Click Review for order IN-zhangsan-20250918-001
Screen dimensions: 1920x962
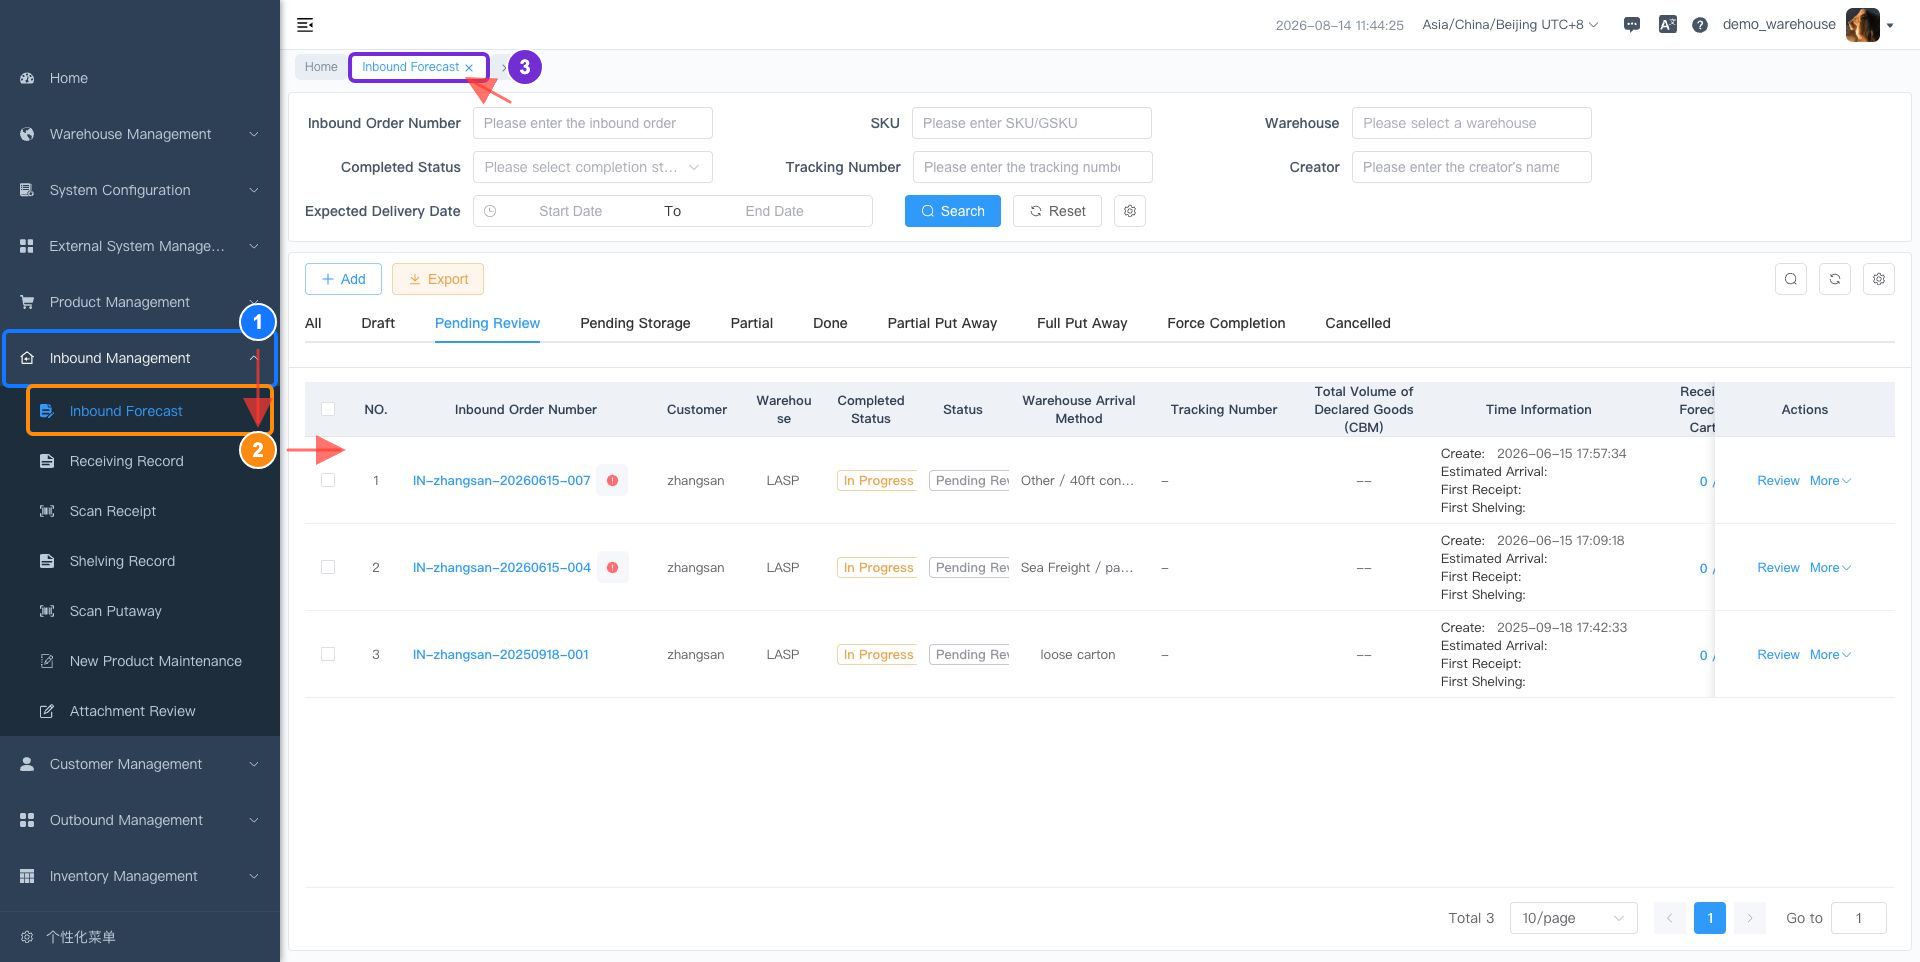click(x=1778, y=655)
